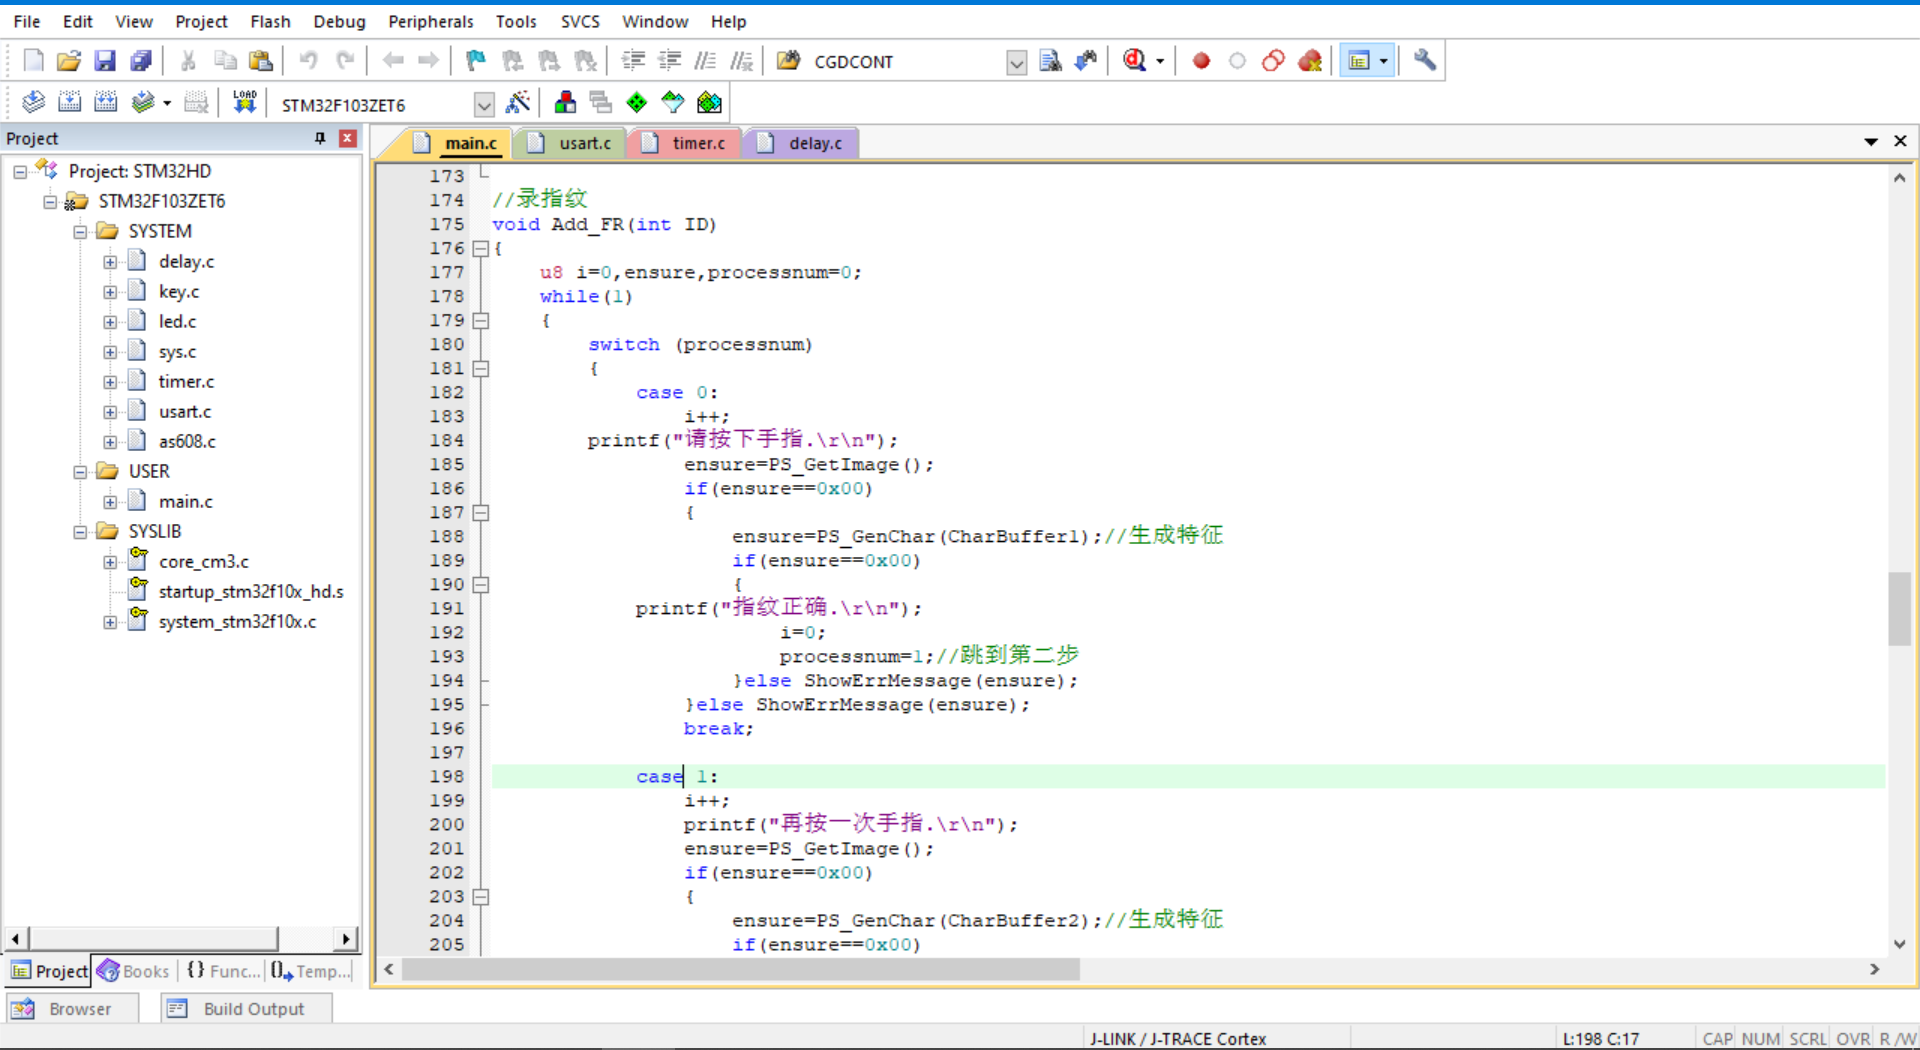Expand the delay.c node in the project tree

pyautogui.click(x=111, y=261)
